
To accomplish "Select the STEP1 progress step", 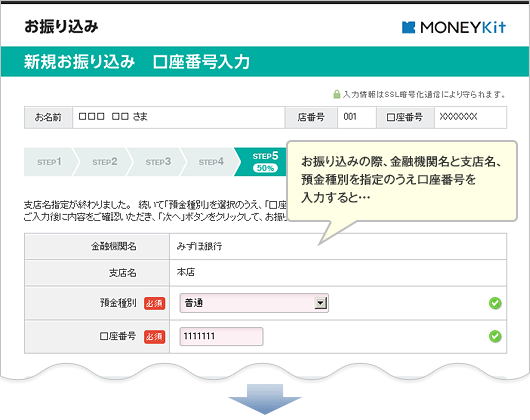I will (x=49, y=162).
